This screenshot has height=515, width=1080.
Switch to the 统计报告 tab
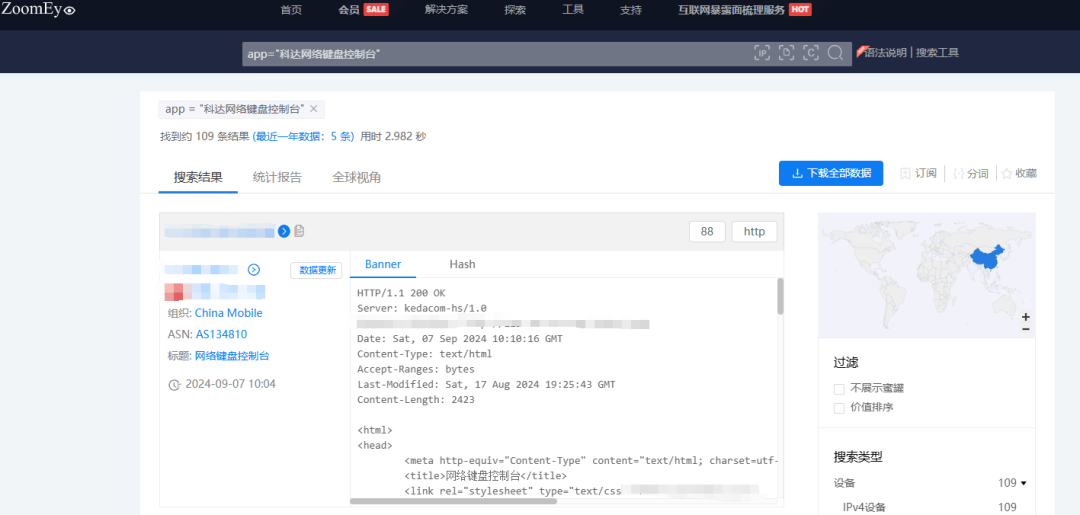[x=277, y=177]
